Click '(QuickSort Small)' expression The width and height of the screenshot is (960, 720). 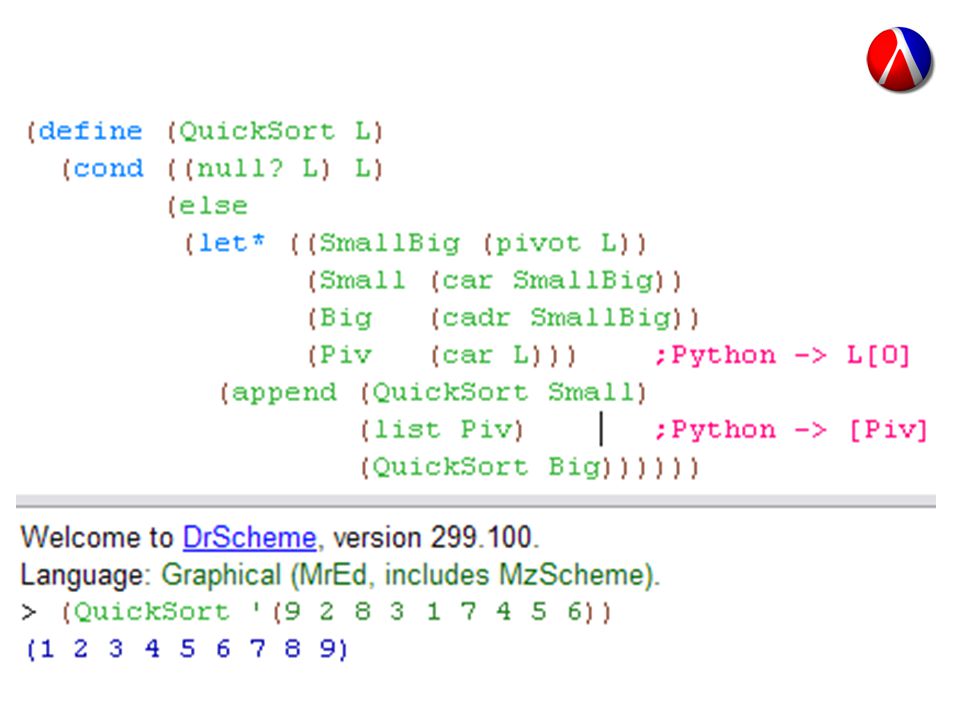(x=503, y=392)
